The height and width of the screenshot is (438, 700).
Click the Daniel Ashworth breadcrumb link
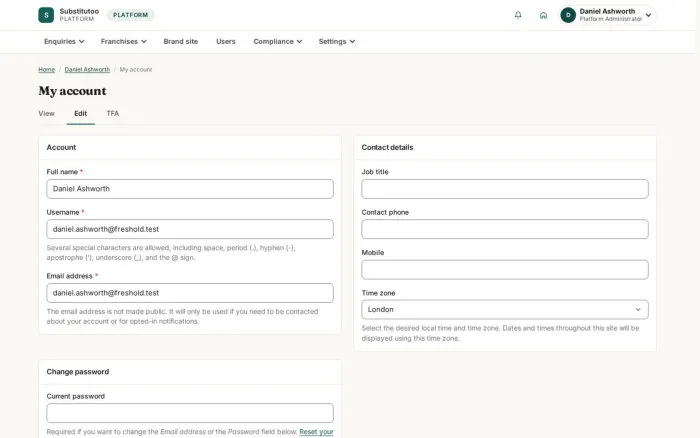pos(87,70)
